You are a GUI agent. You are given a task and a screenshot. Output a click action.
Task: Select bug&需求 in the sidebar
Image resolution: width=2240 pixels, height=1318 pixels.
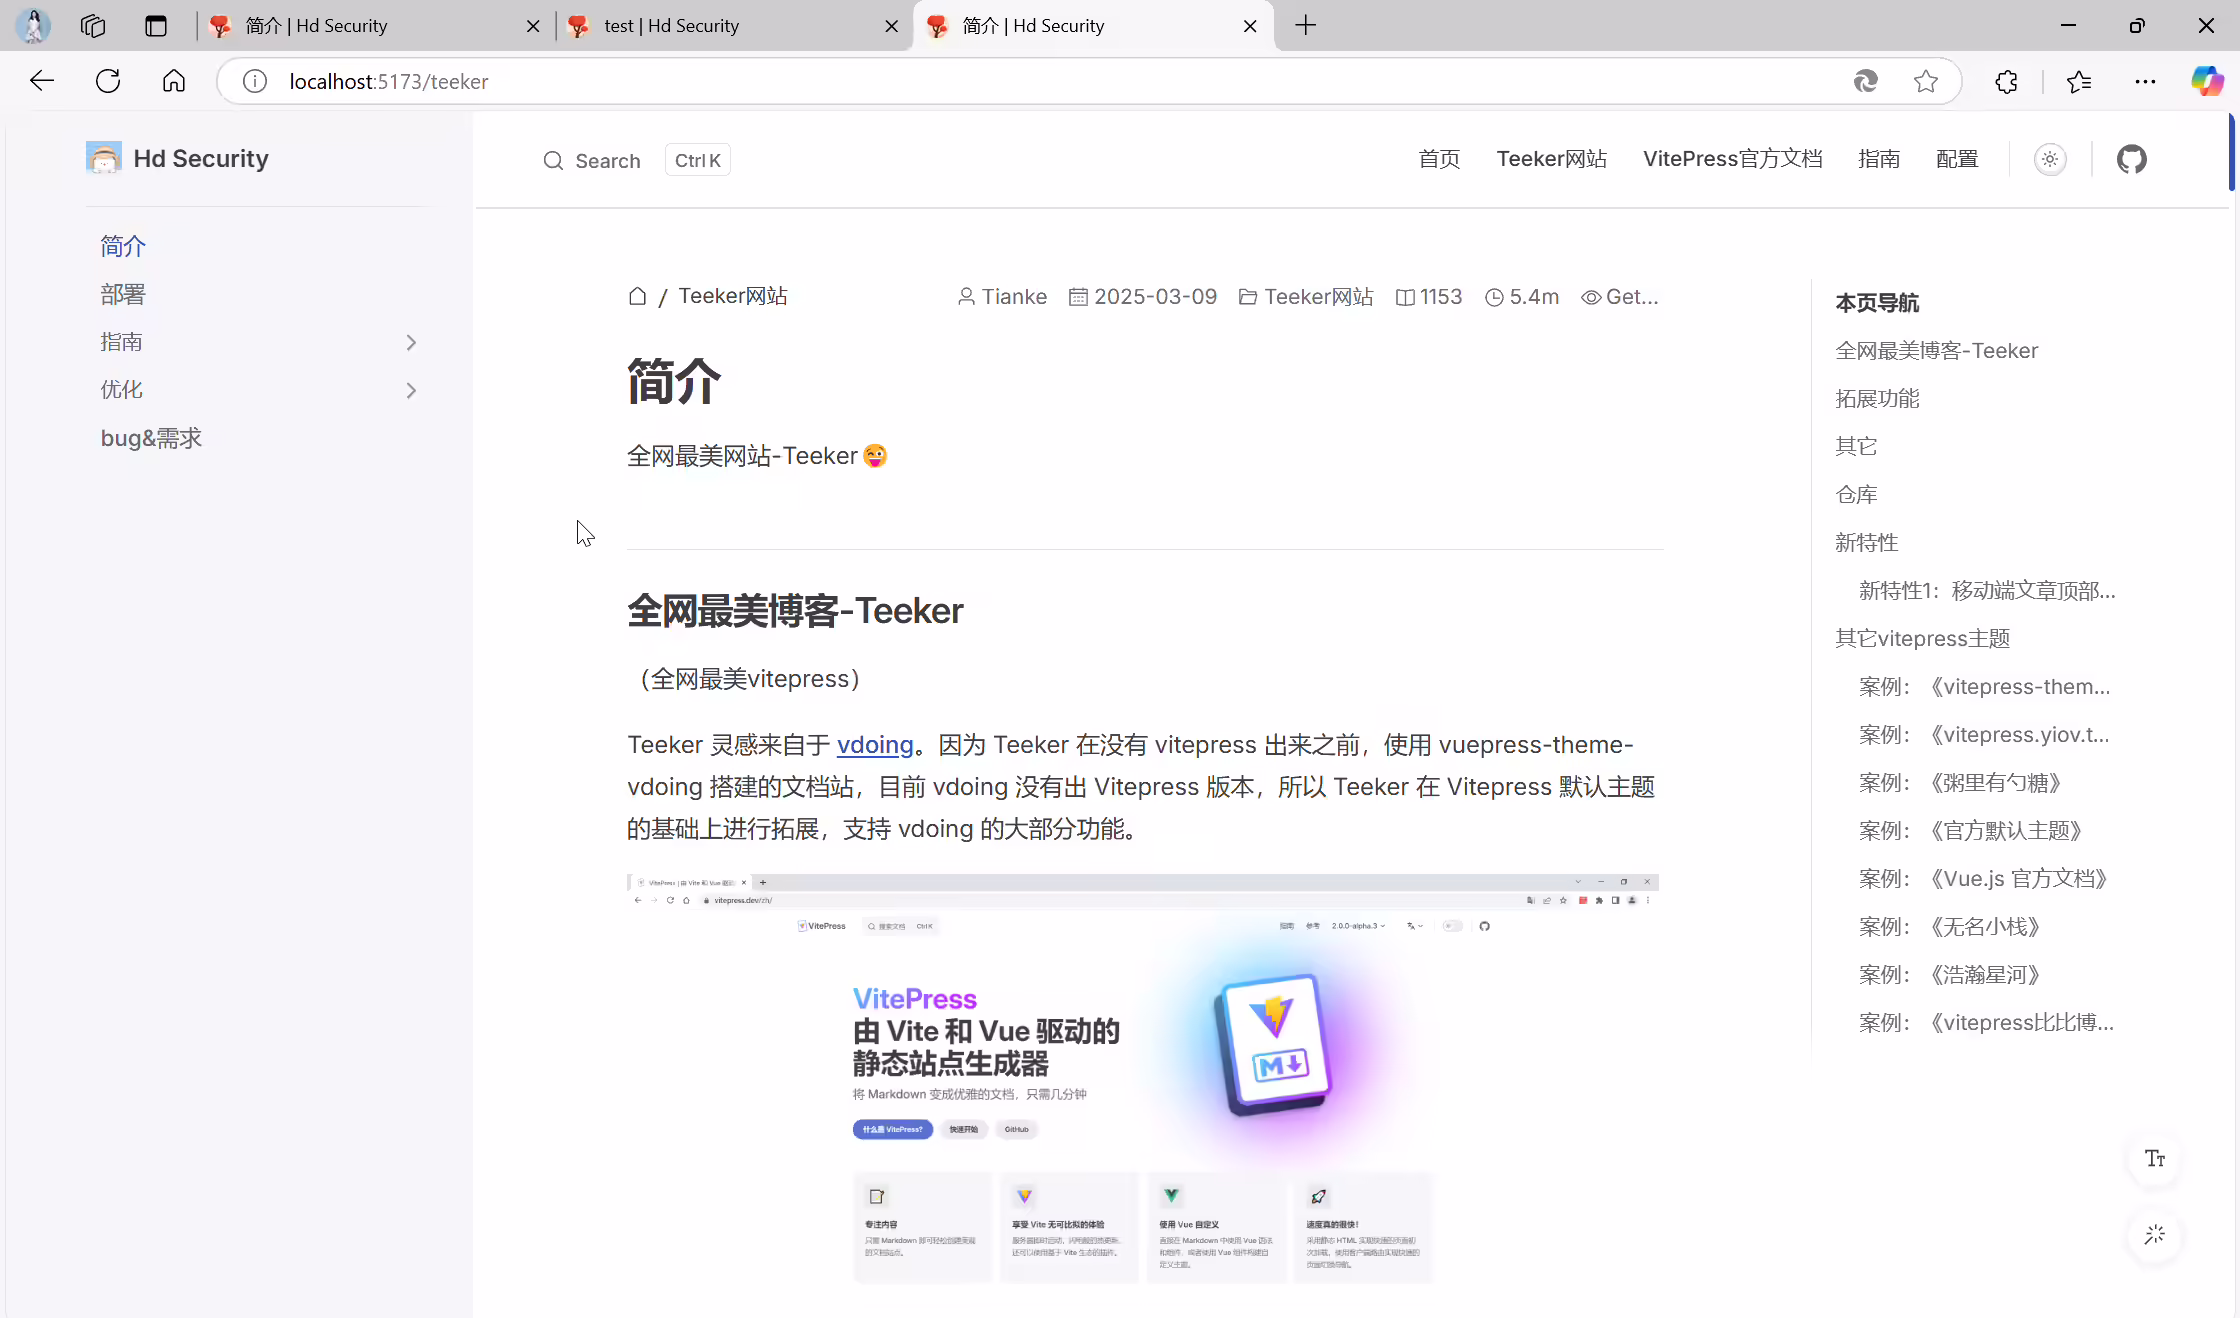pos(151,438)
